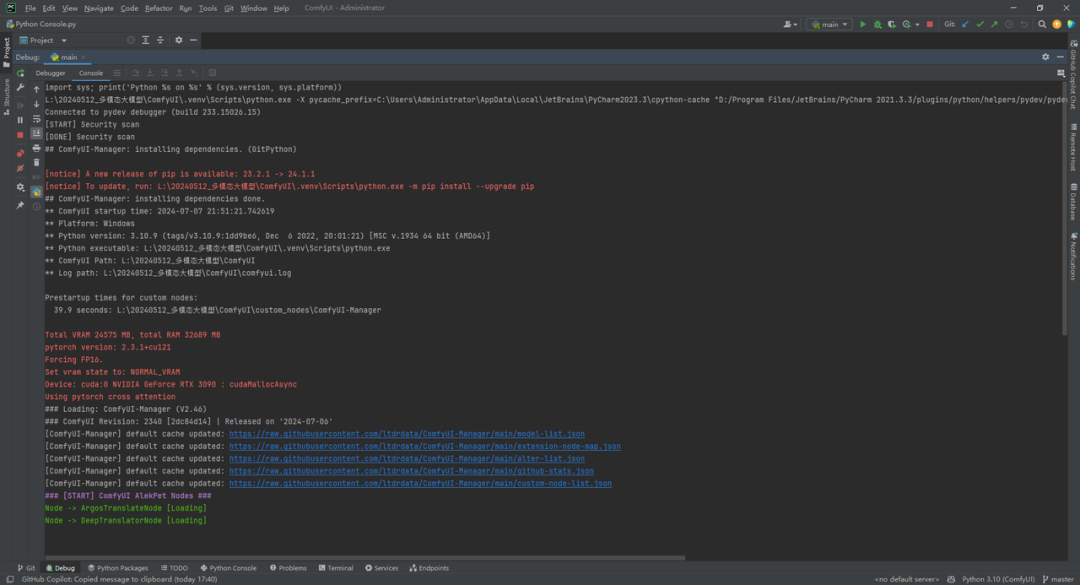Click Search Everywhere magnifier icon
This screenshot has width=1080, height=585.
1042,25
